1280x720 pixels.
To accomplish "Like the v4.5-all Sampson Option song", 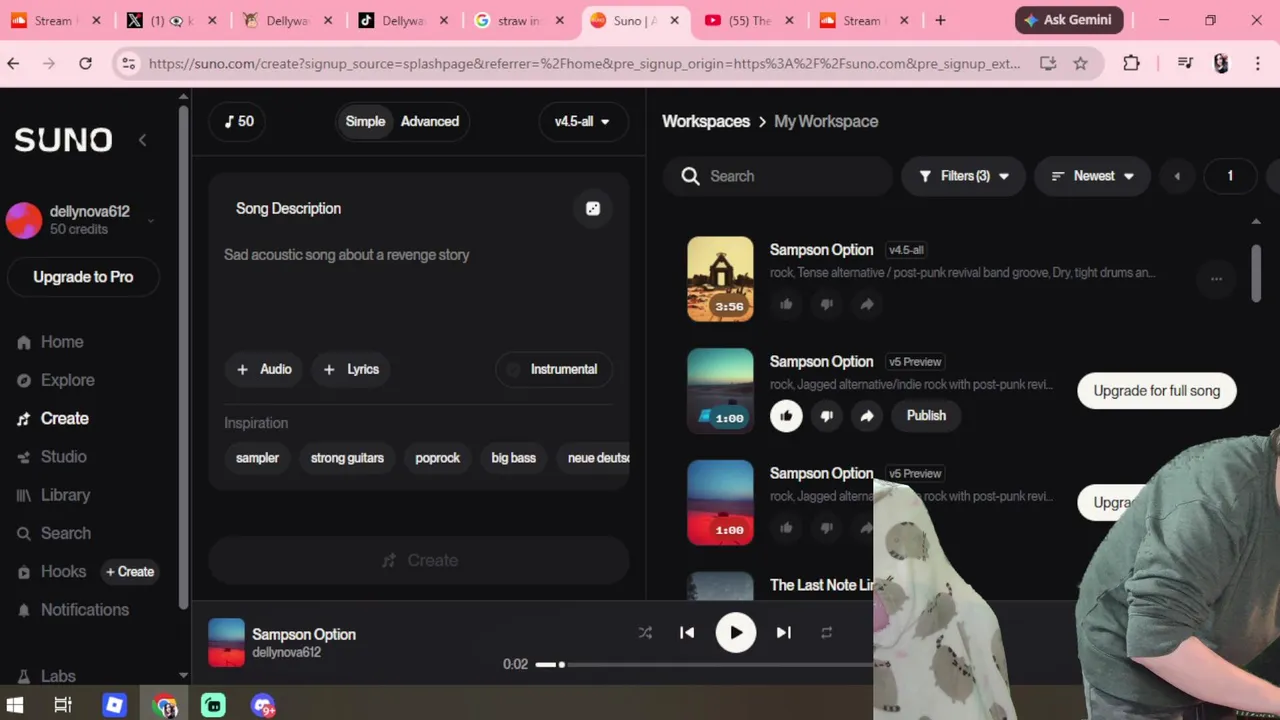I will pyautogui.click(x=786, y=304).
